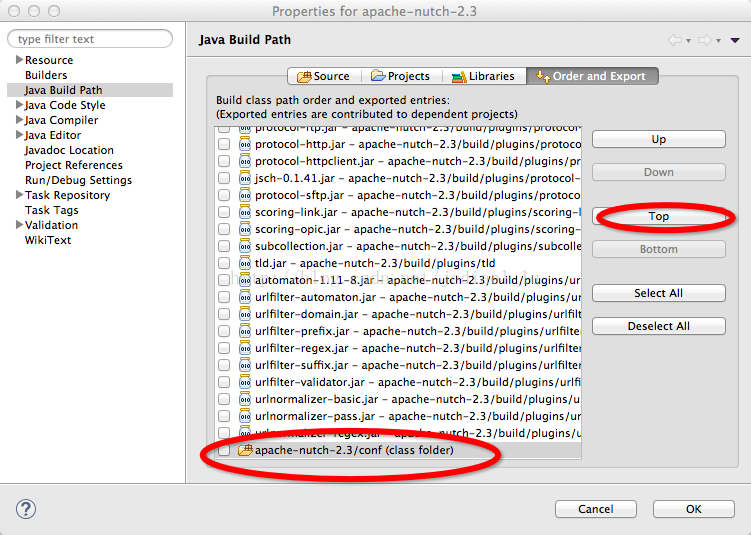Click the jar icon of urlfilter-automaton.jar
This screenshot has height=535, width=751.
[x=245, y=297]
